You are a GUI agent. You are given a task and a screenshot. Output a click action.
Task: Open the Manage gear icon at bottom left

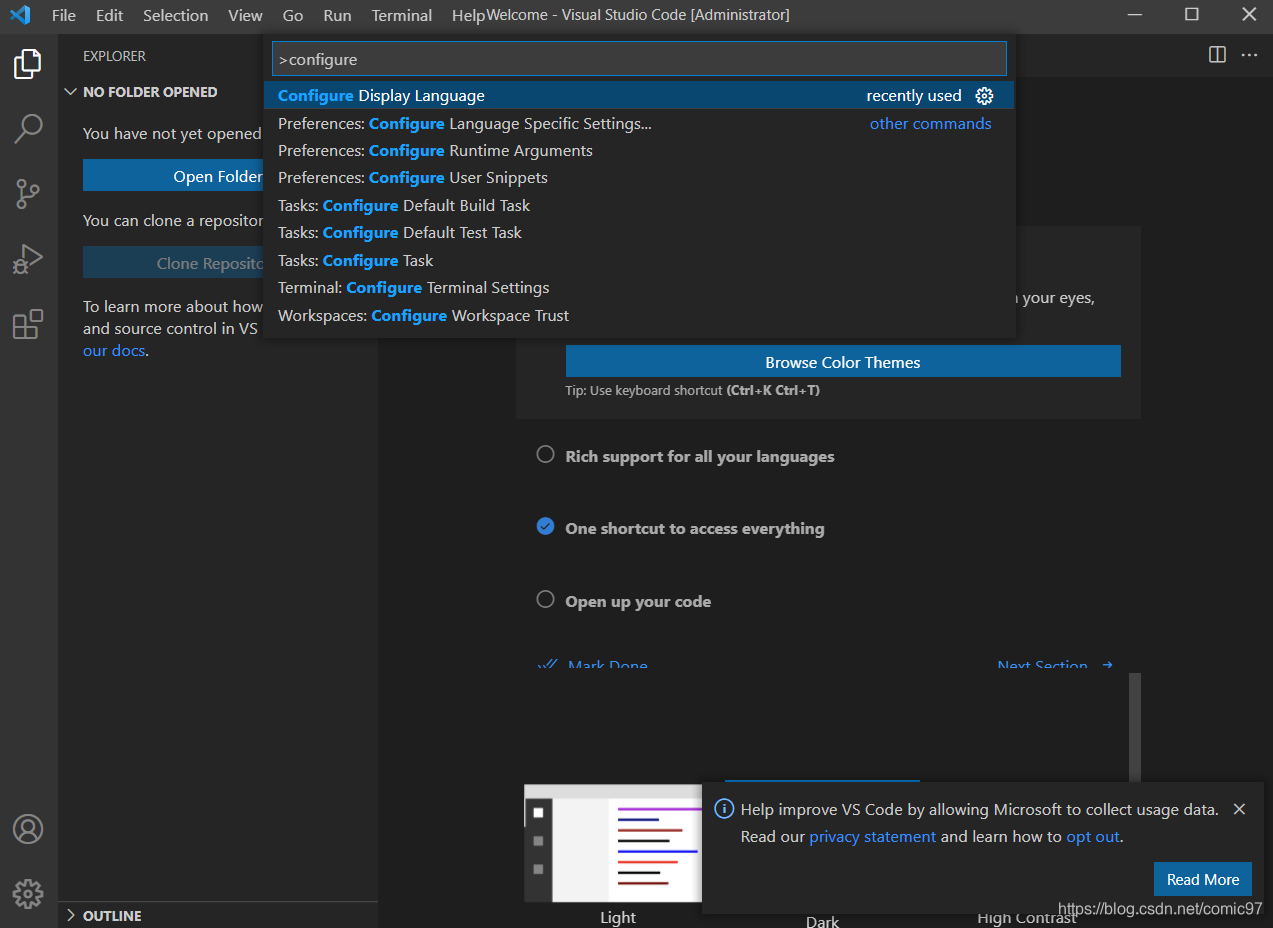pyautogui.click(x=28, y=893)
